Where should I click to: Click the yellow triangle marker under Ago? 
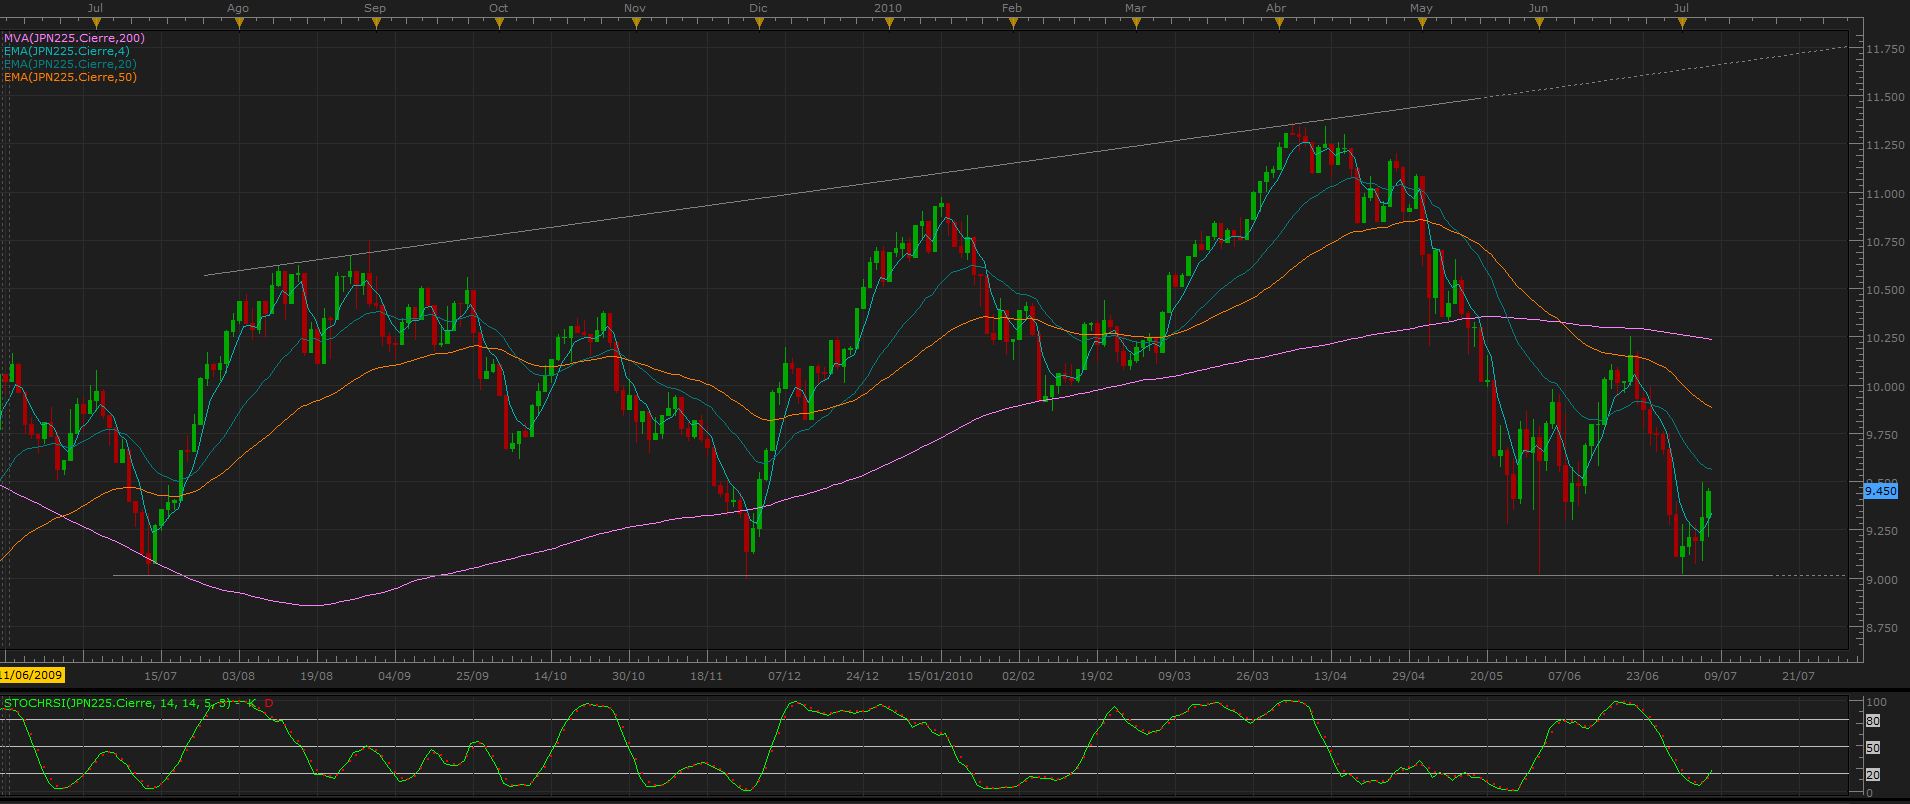pos(239,24)
